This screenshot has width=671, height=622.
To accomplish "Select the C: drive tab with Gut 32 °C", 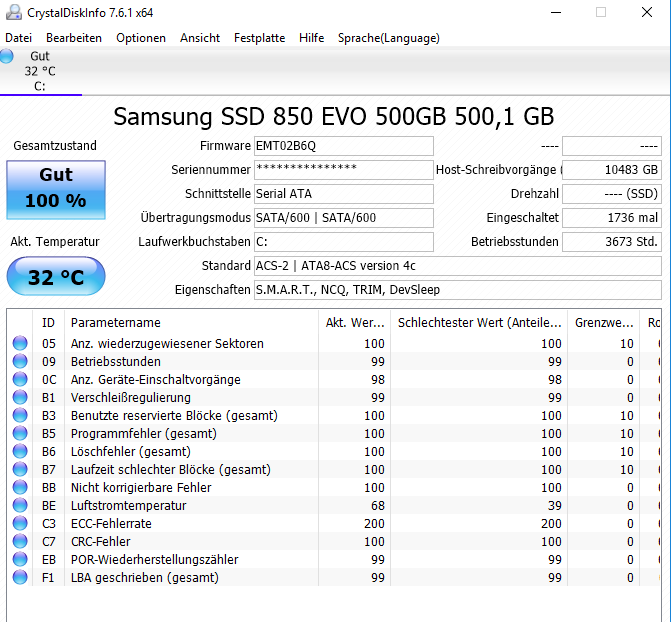I will (41, 71).
